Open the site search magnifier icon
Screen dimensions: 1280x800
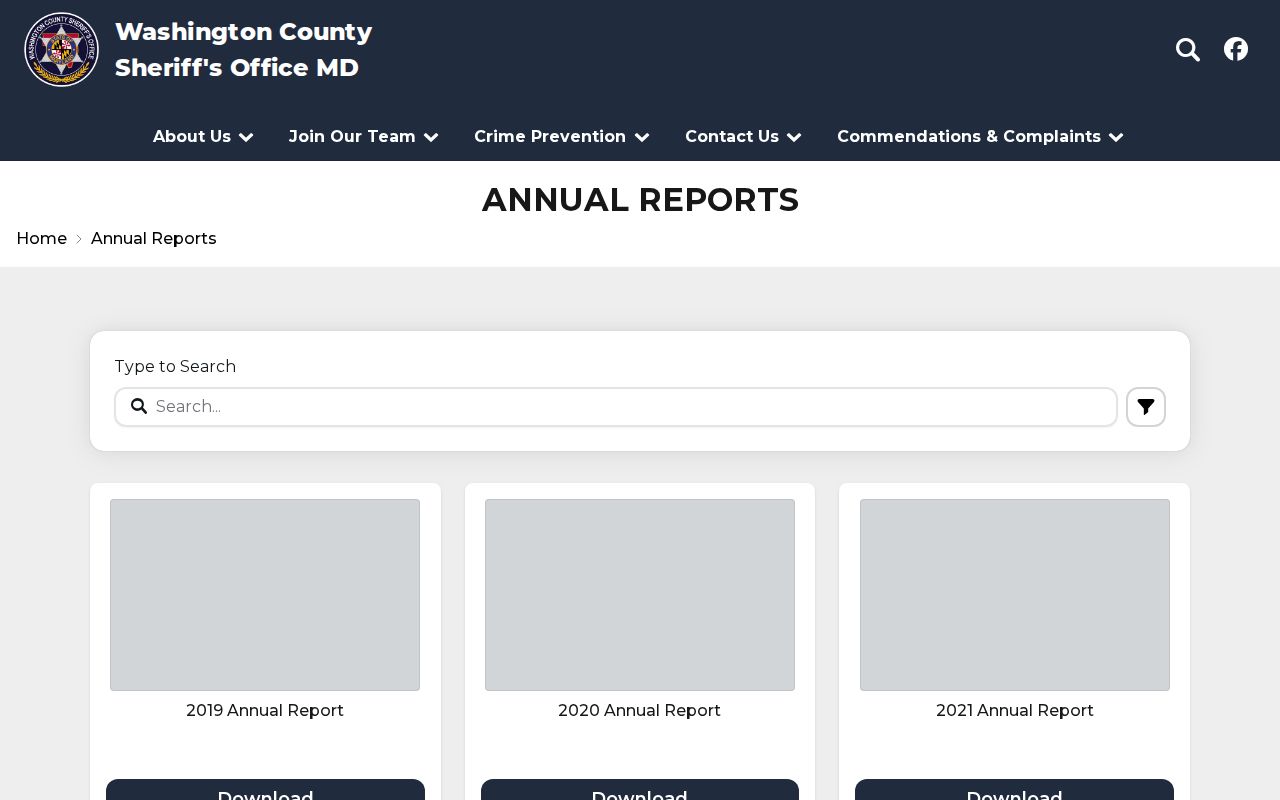click(1187, 49)
